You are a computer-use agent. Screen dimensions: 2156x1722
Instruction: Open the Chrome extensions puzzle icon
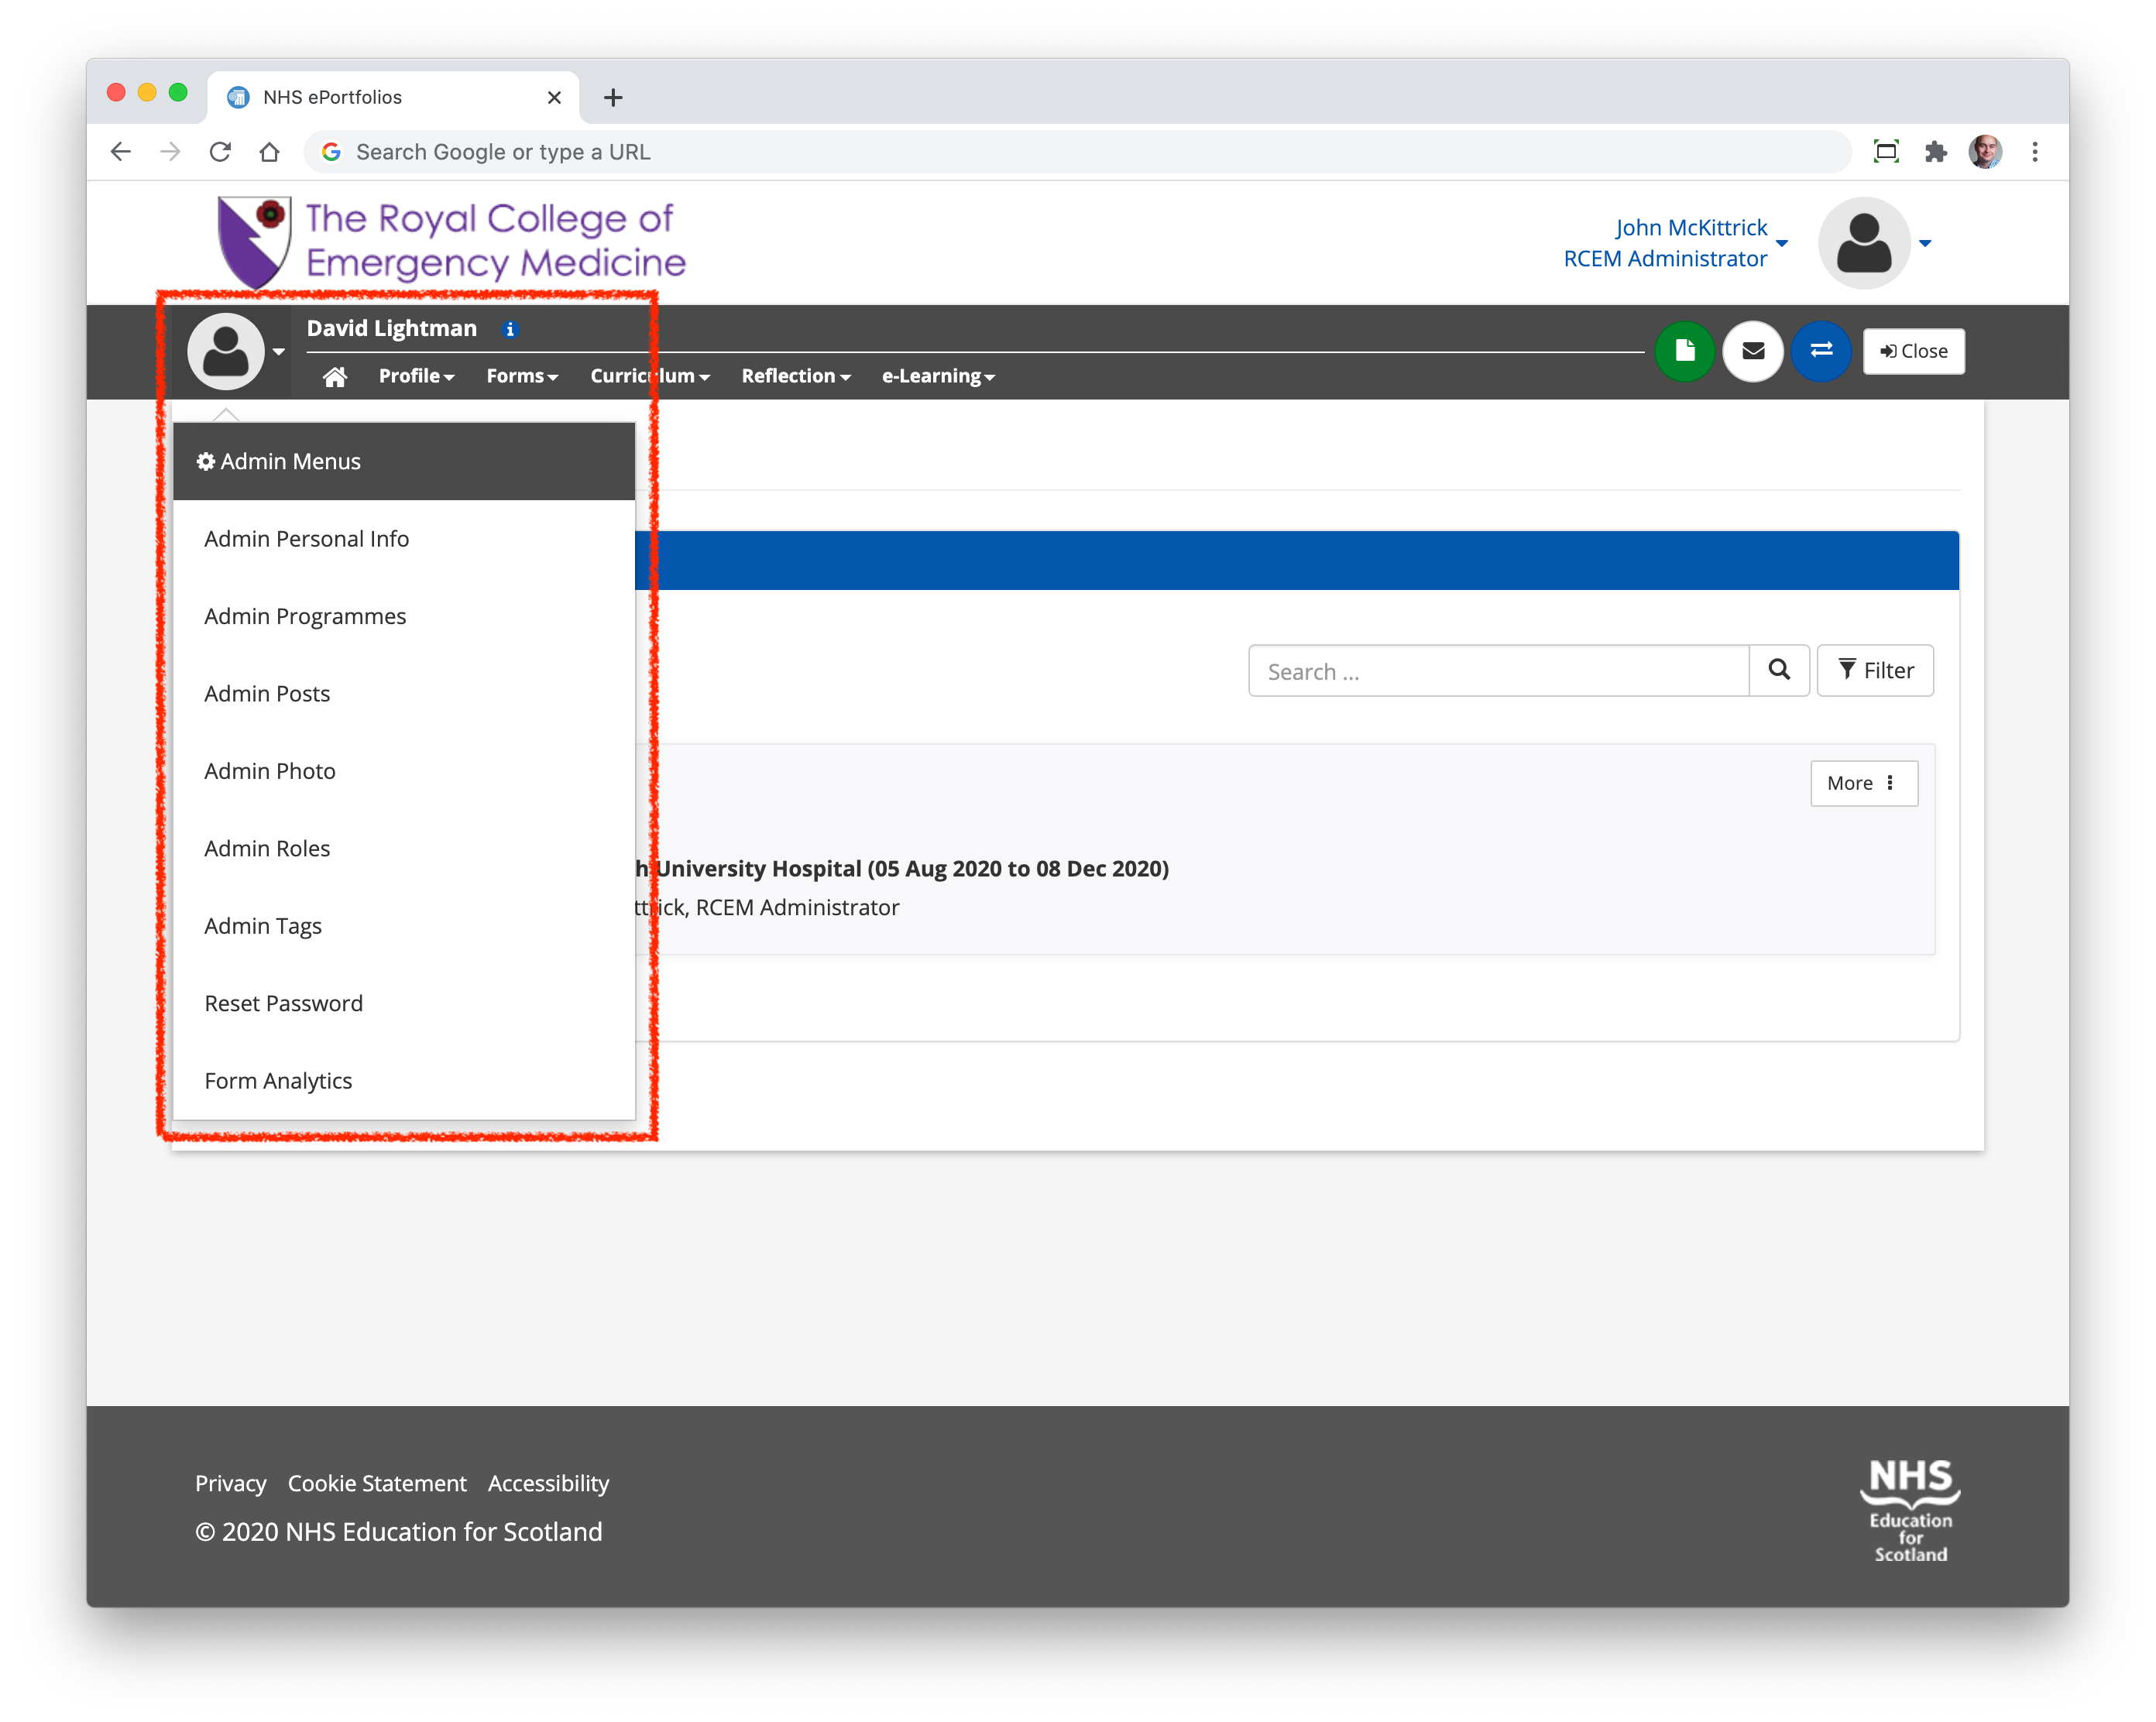pyautogui.click(x=1935, y=152)
